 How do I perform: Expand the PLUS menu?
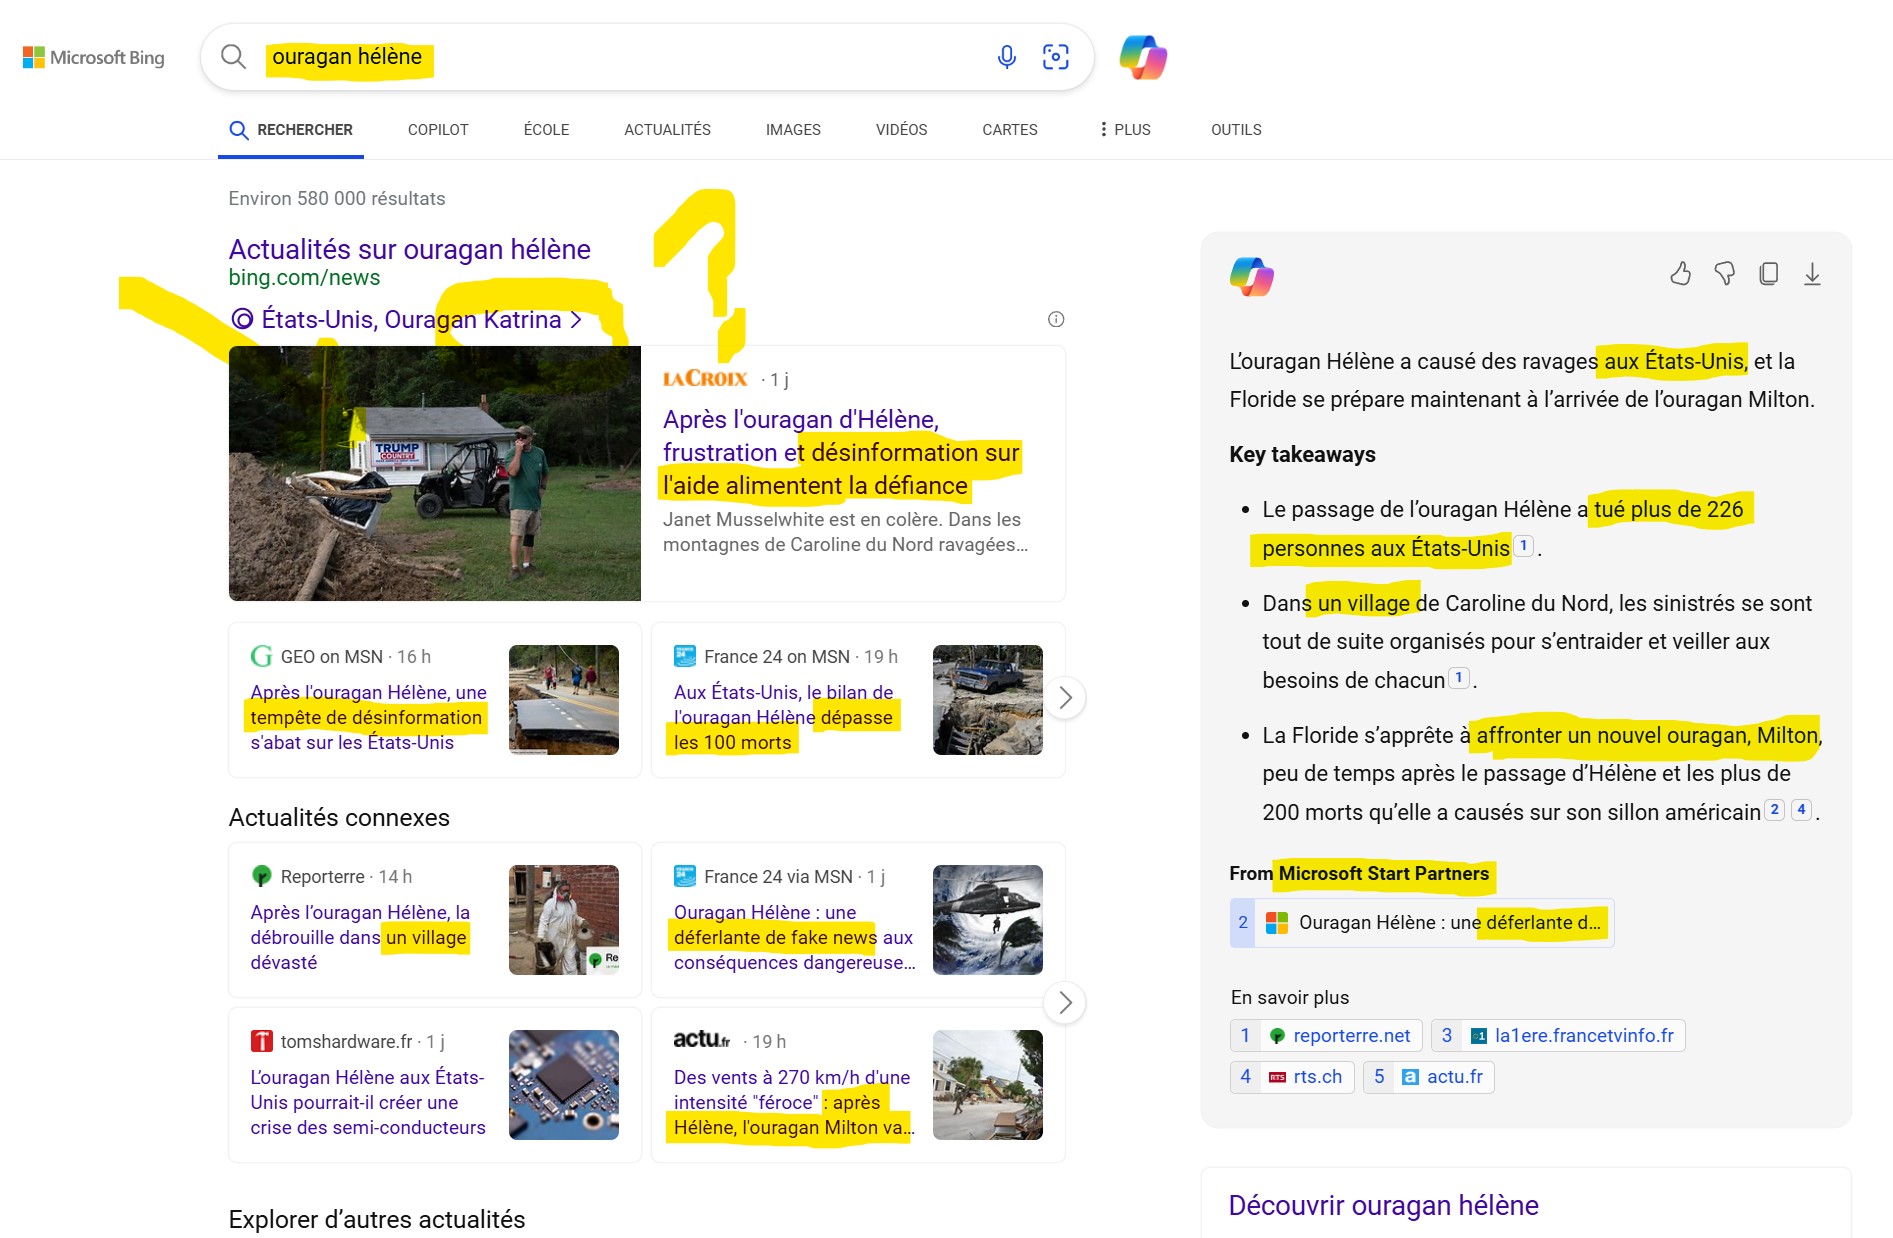click(1125, 130)
